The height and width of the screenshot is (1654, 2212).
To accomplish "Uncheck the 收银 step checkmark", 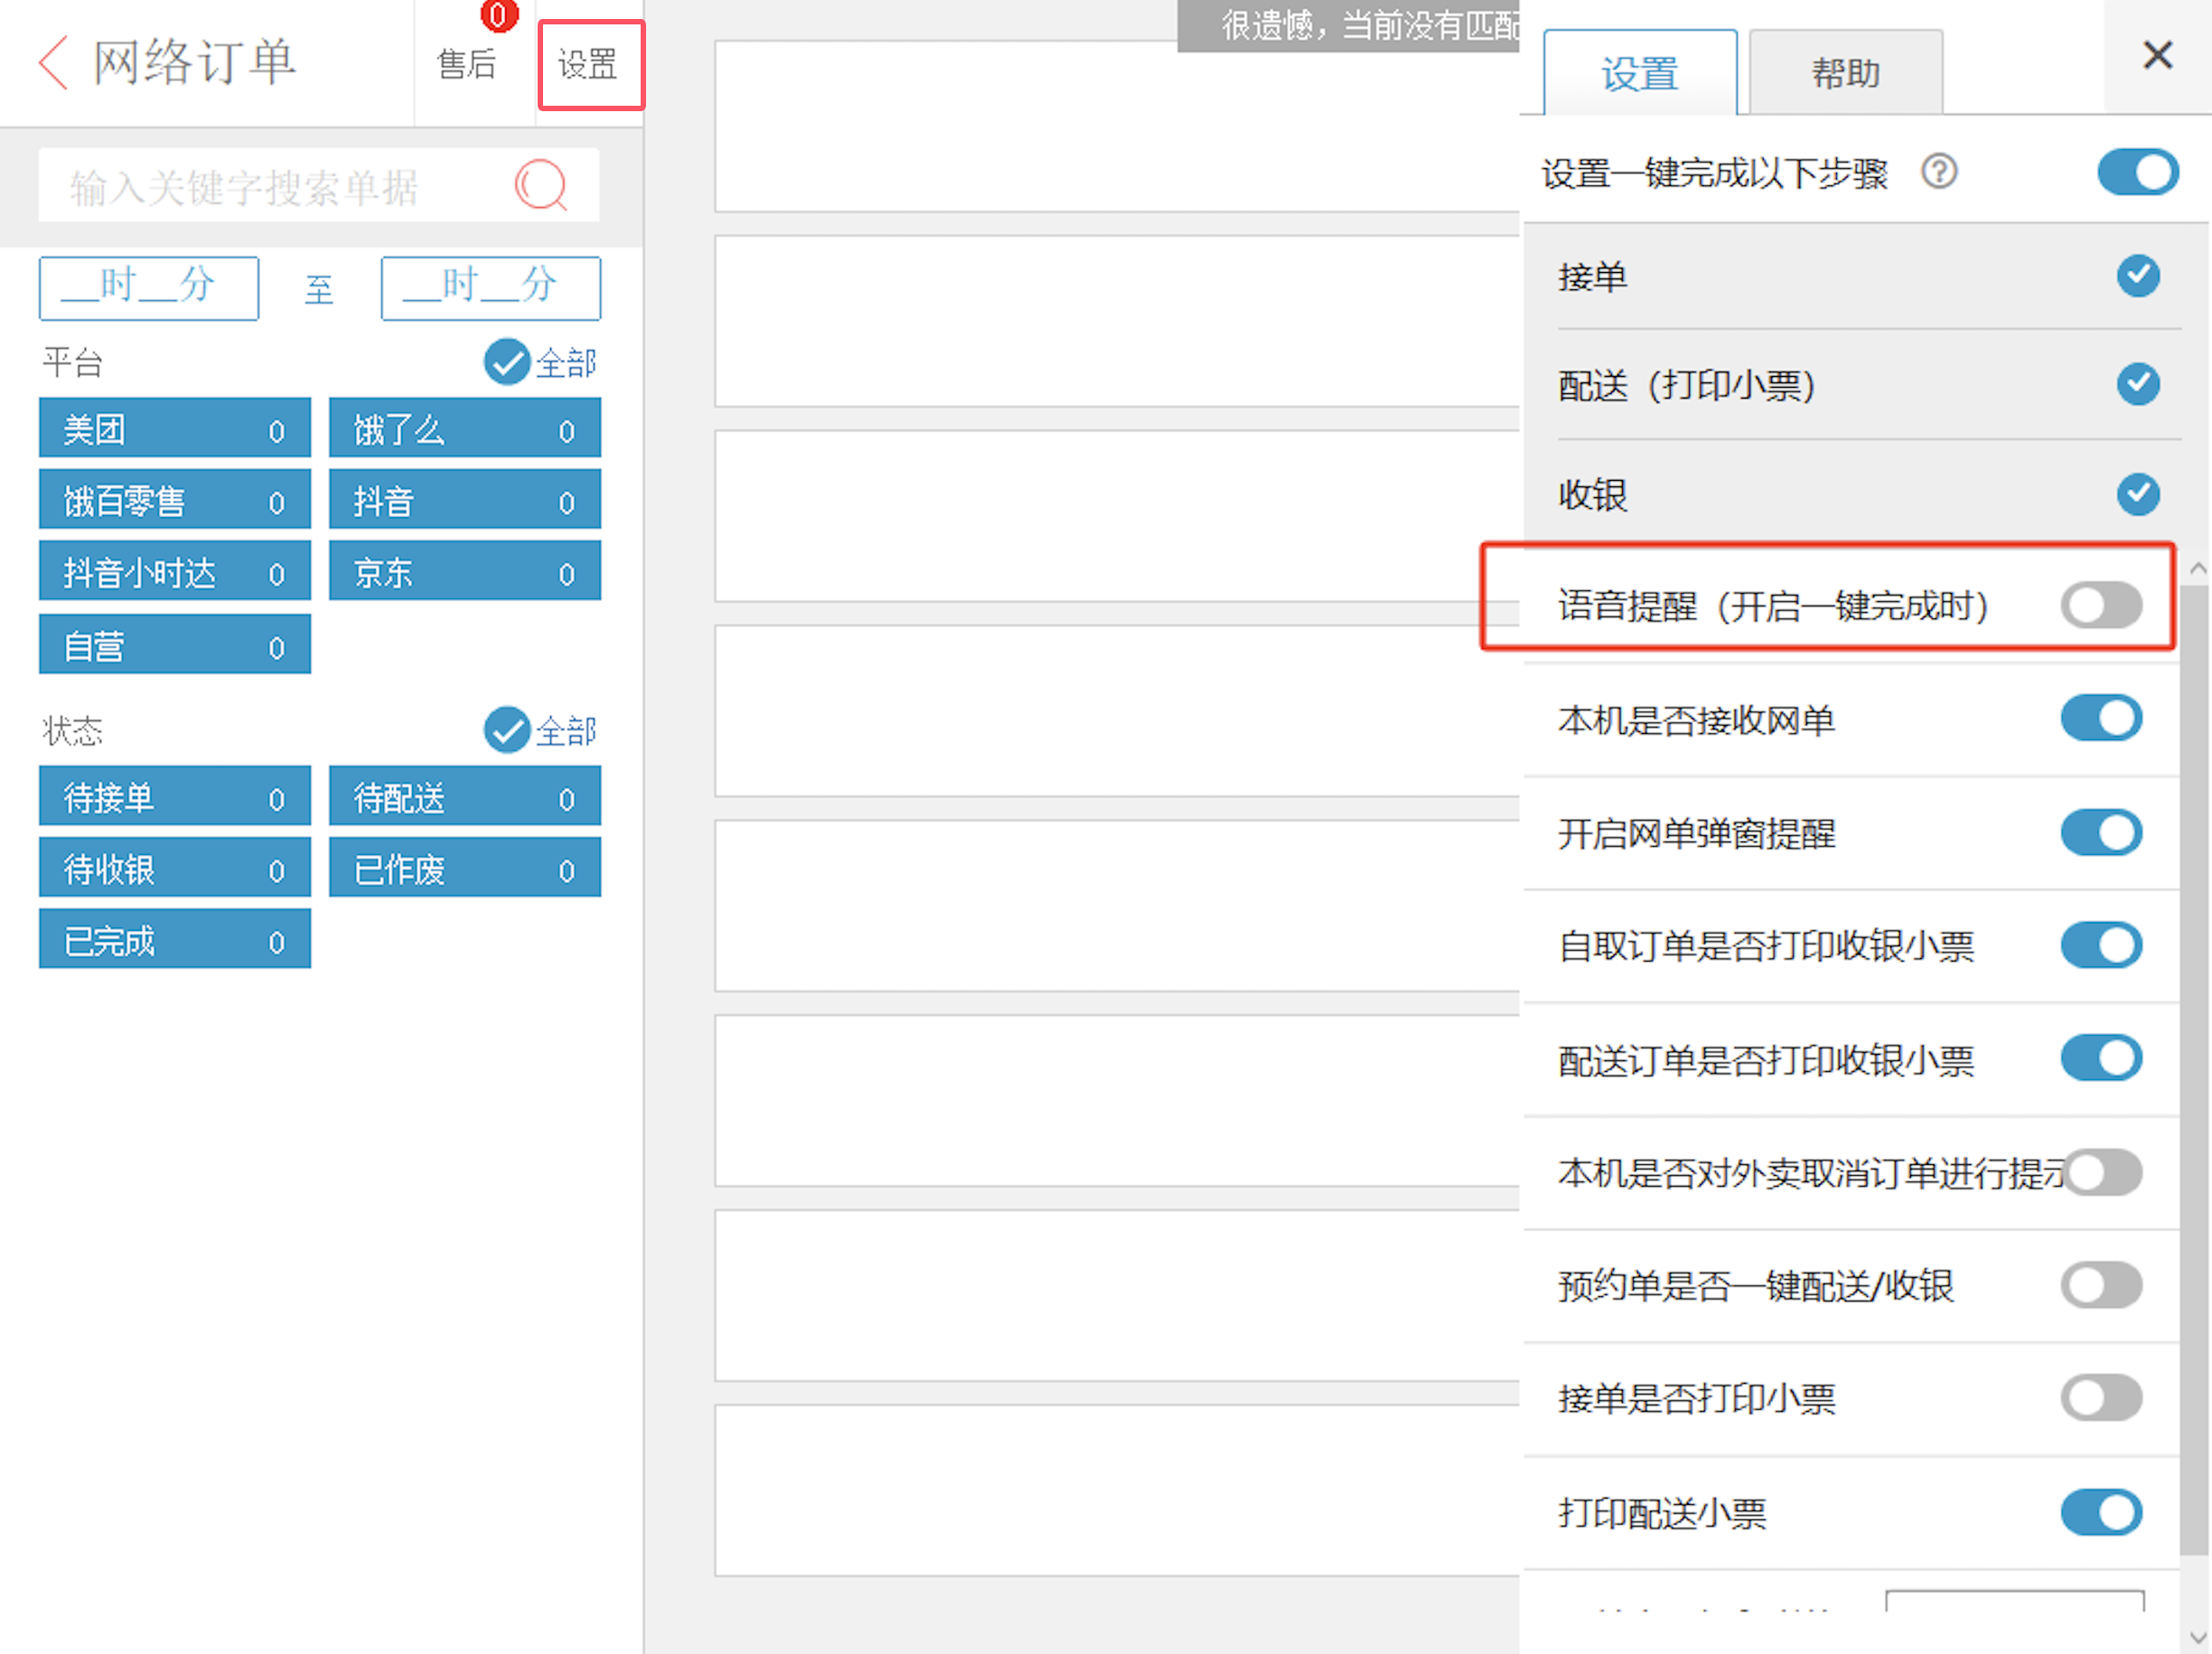I will pos(2137,494).
